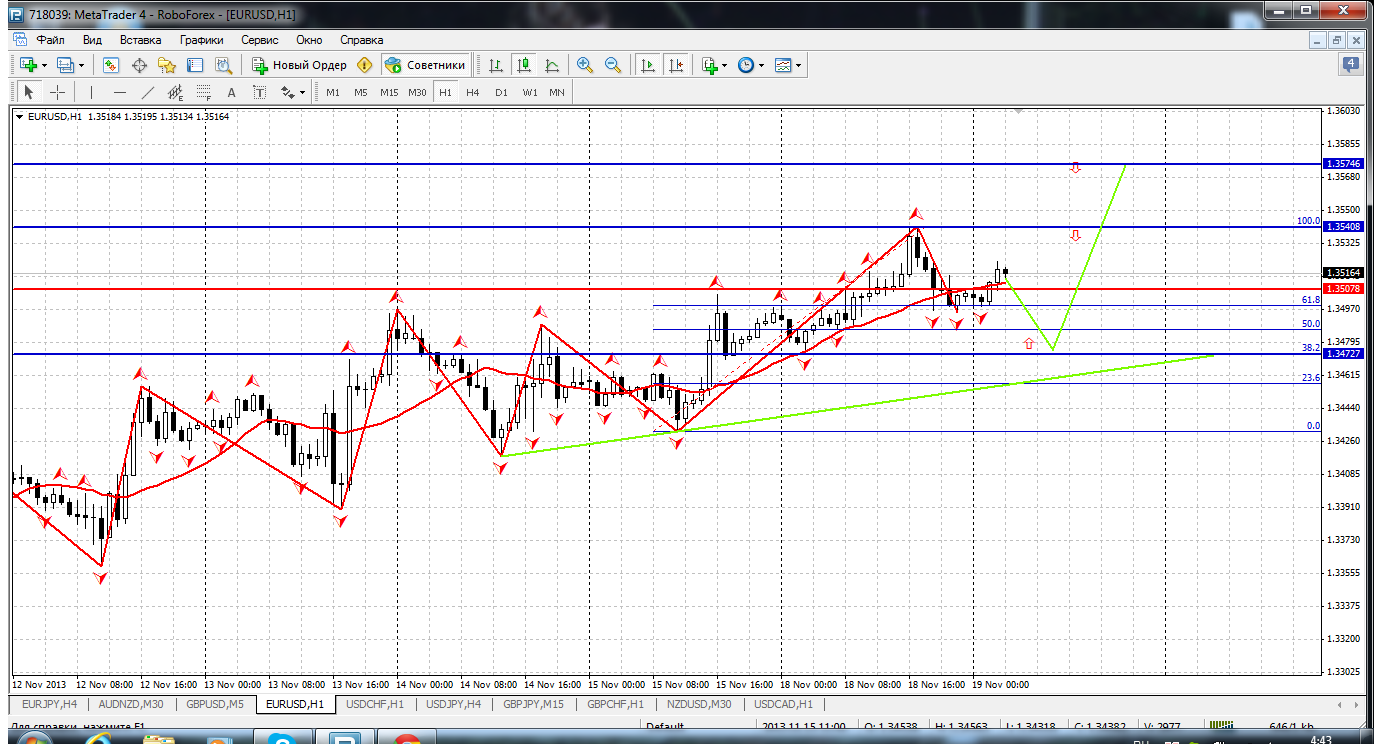
Task: Click the Новый Ордер button
Action: coord(299,65)
